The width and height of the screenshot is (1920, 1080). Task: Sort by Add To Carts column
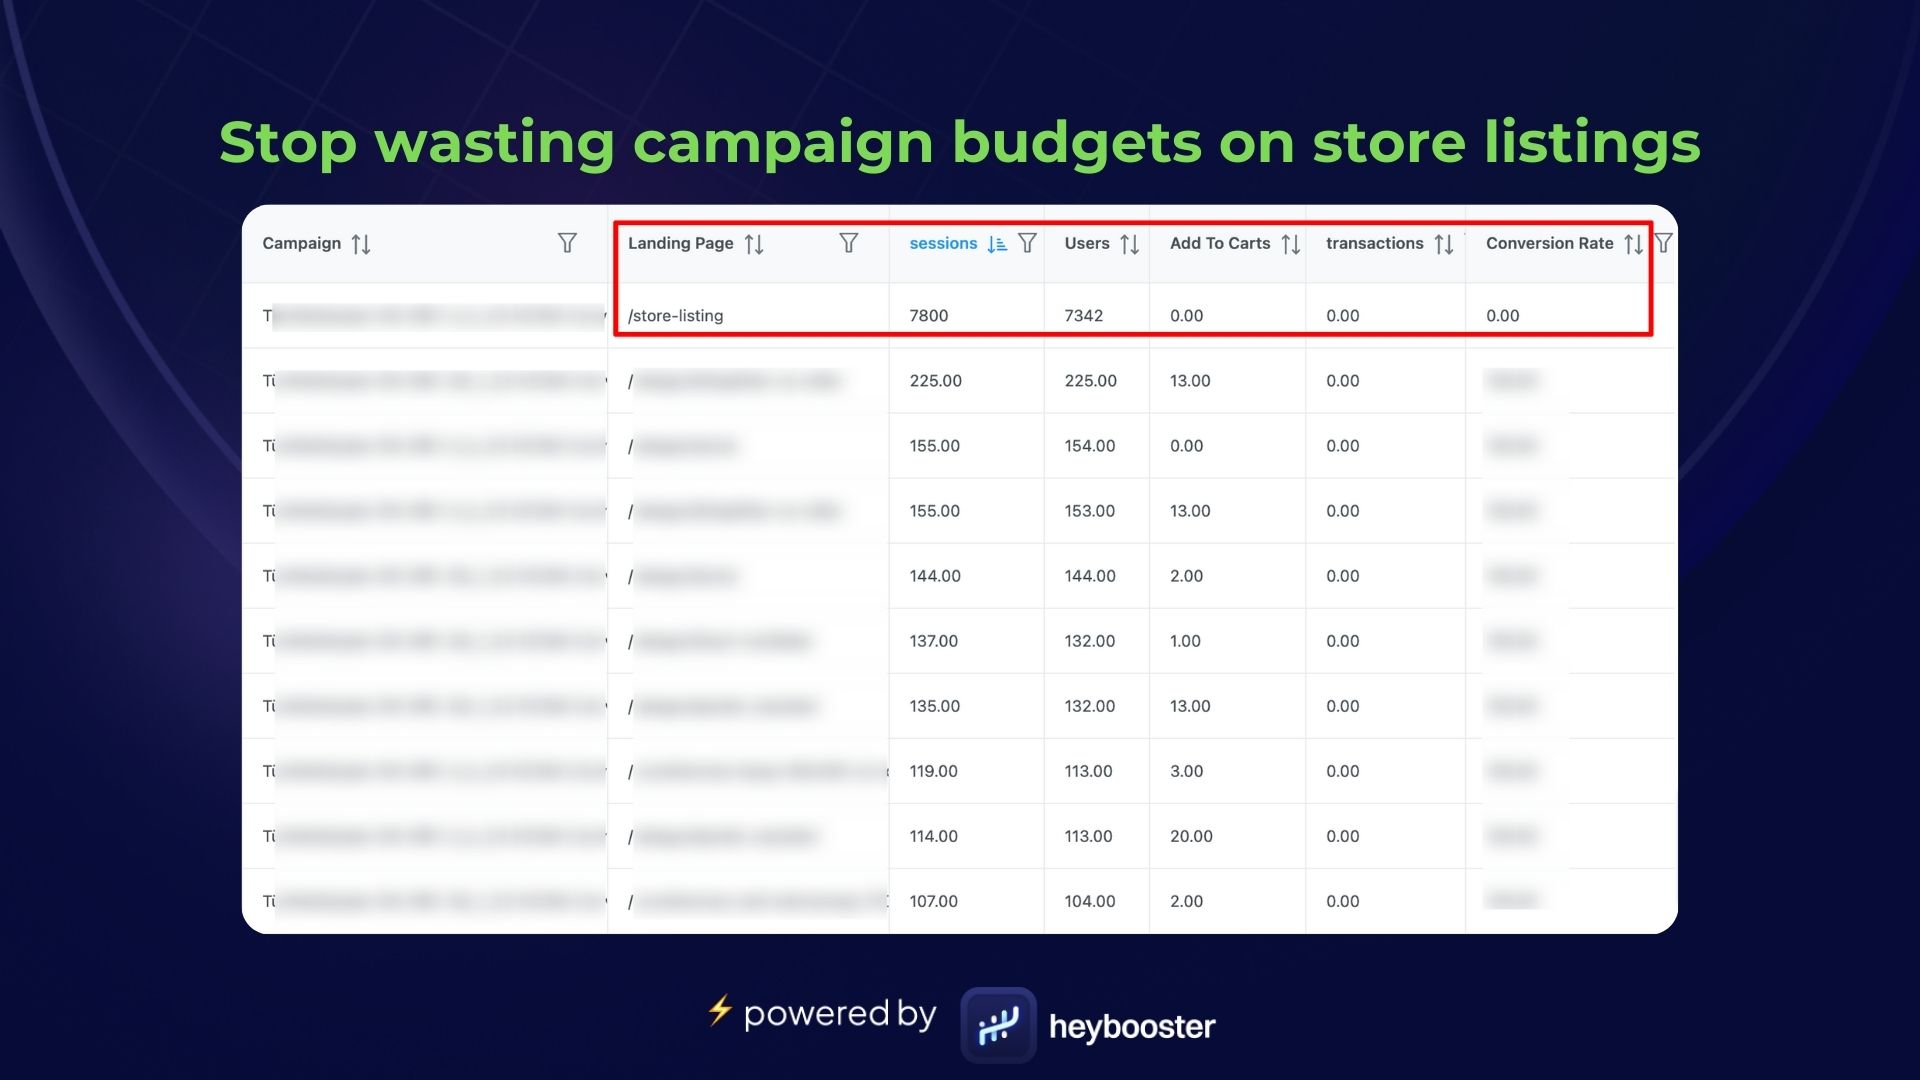point(1290,244)
